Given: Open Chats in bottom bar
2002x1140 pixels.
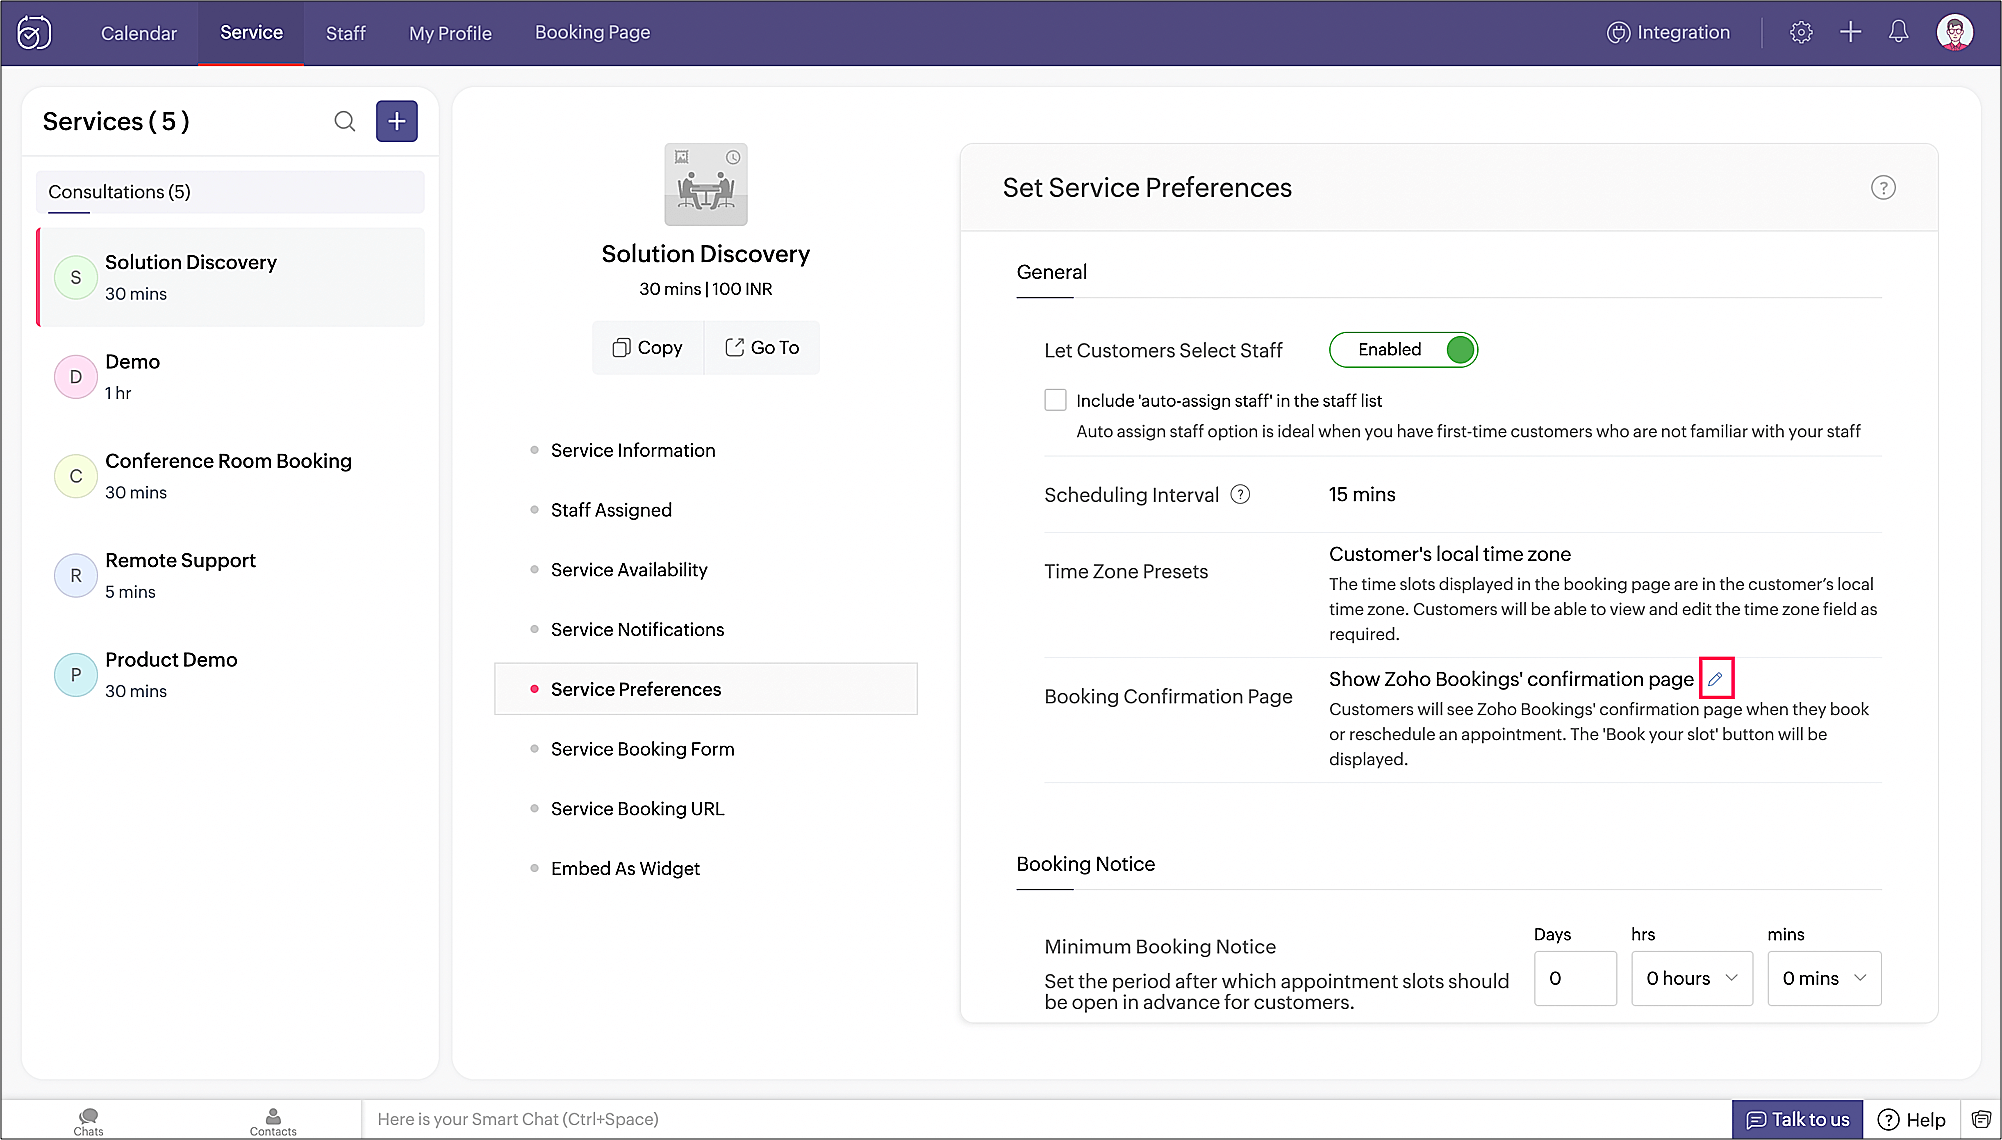Looking at the screenshot, I should (88, 1121).
